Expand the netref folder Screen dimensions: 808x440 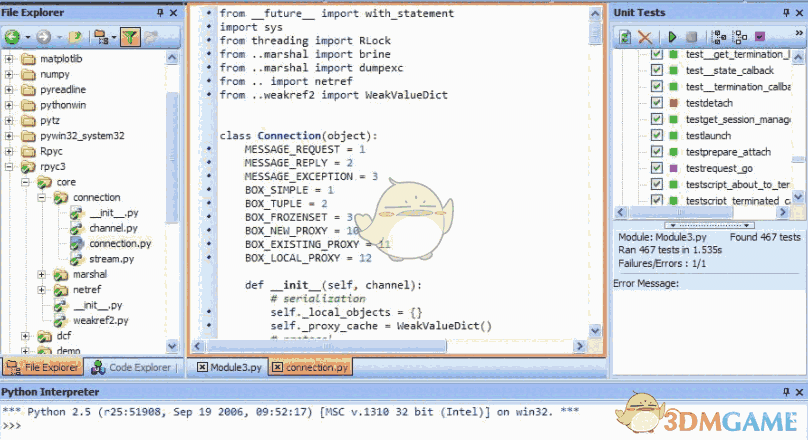42,290
